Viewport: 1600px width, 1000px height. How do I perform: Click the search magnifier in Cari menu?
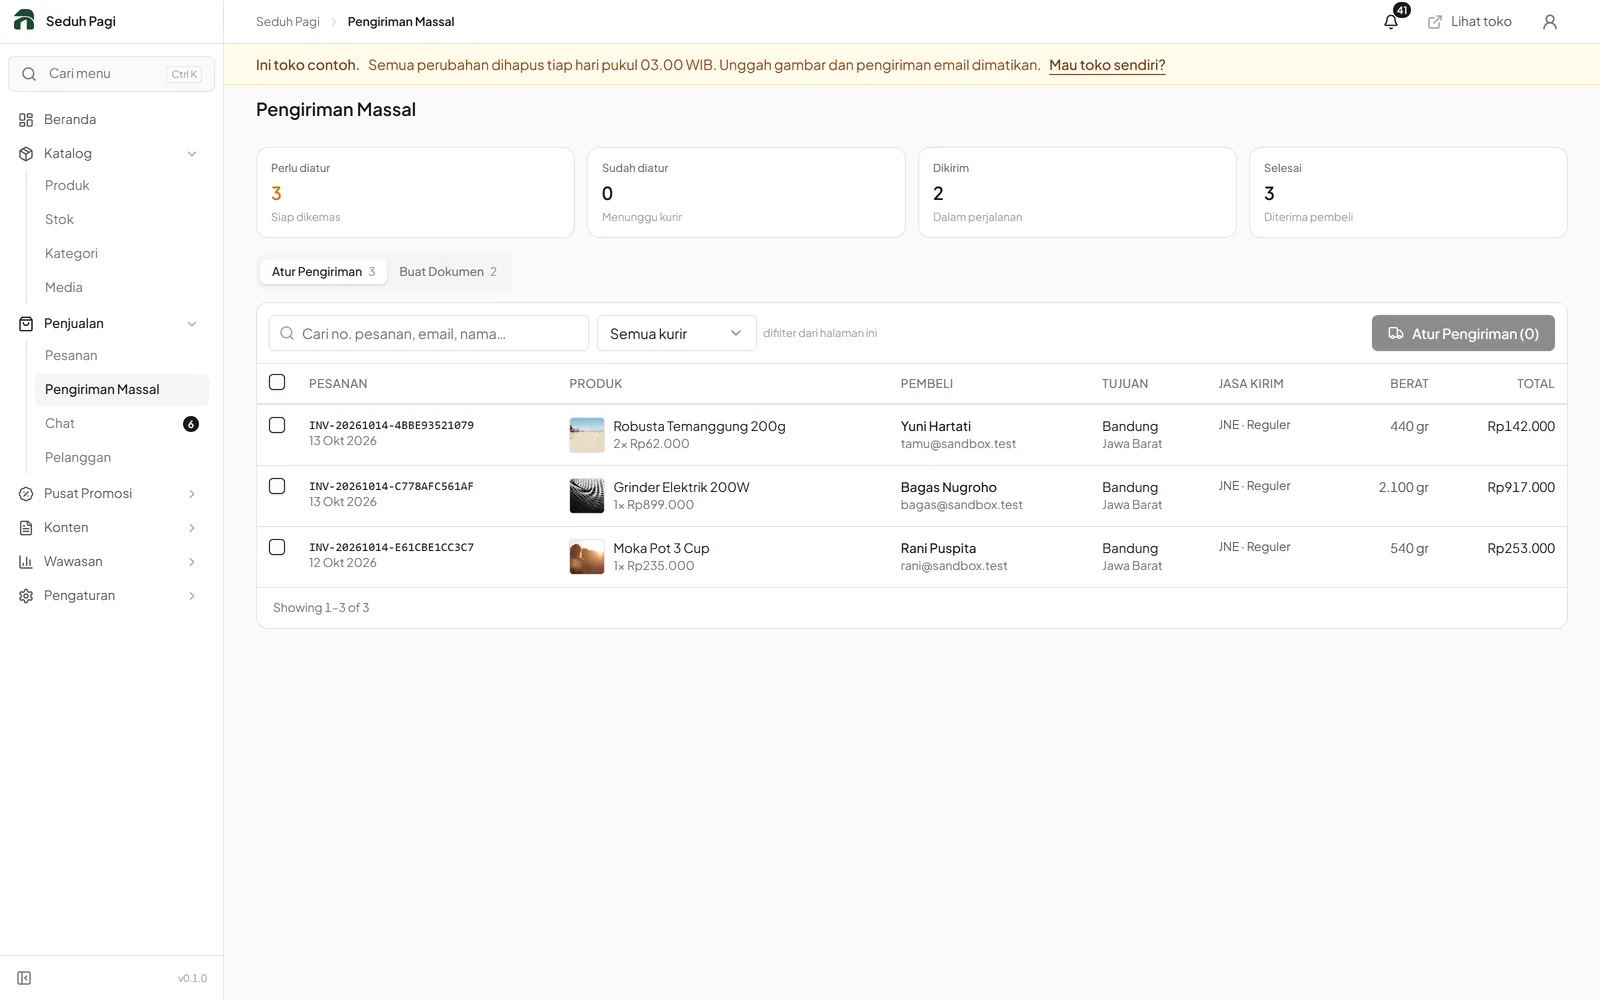[29, 74]
